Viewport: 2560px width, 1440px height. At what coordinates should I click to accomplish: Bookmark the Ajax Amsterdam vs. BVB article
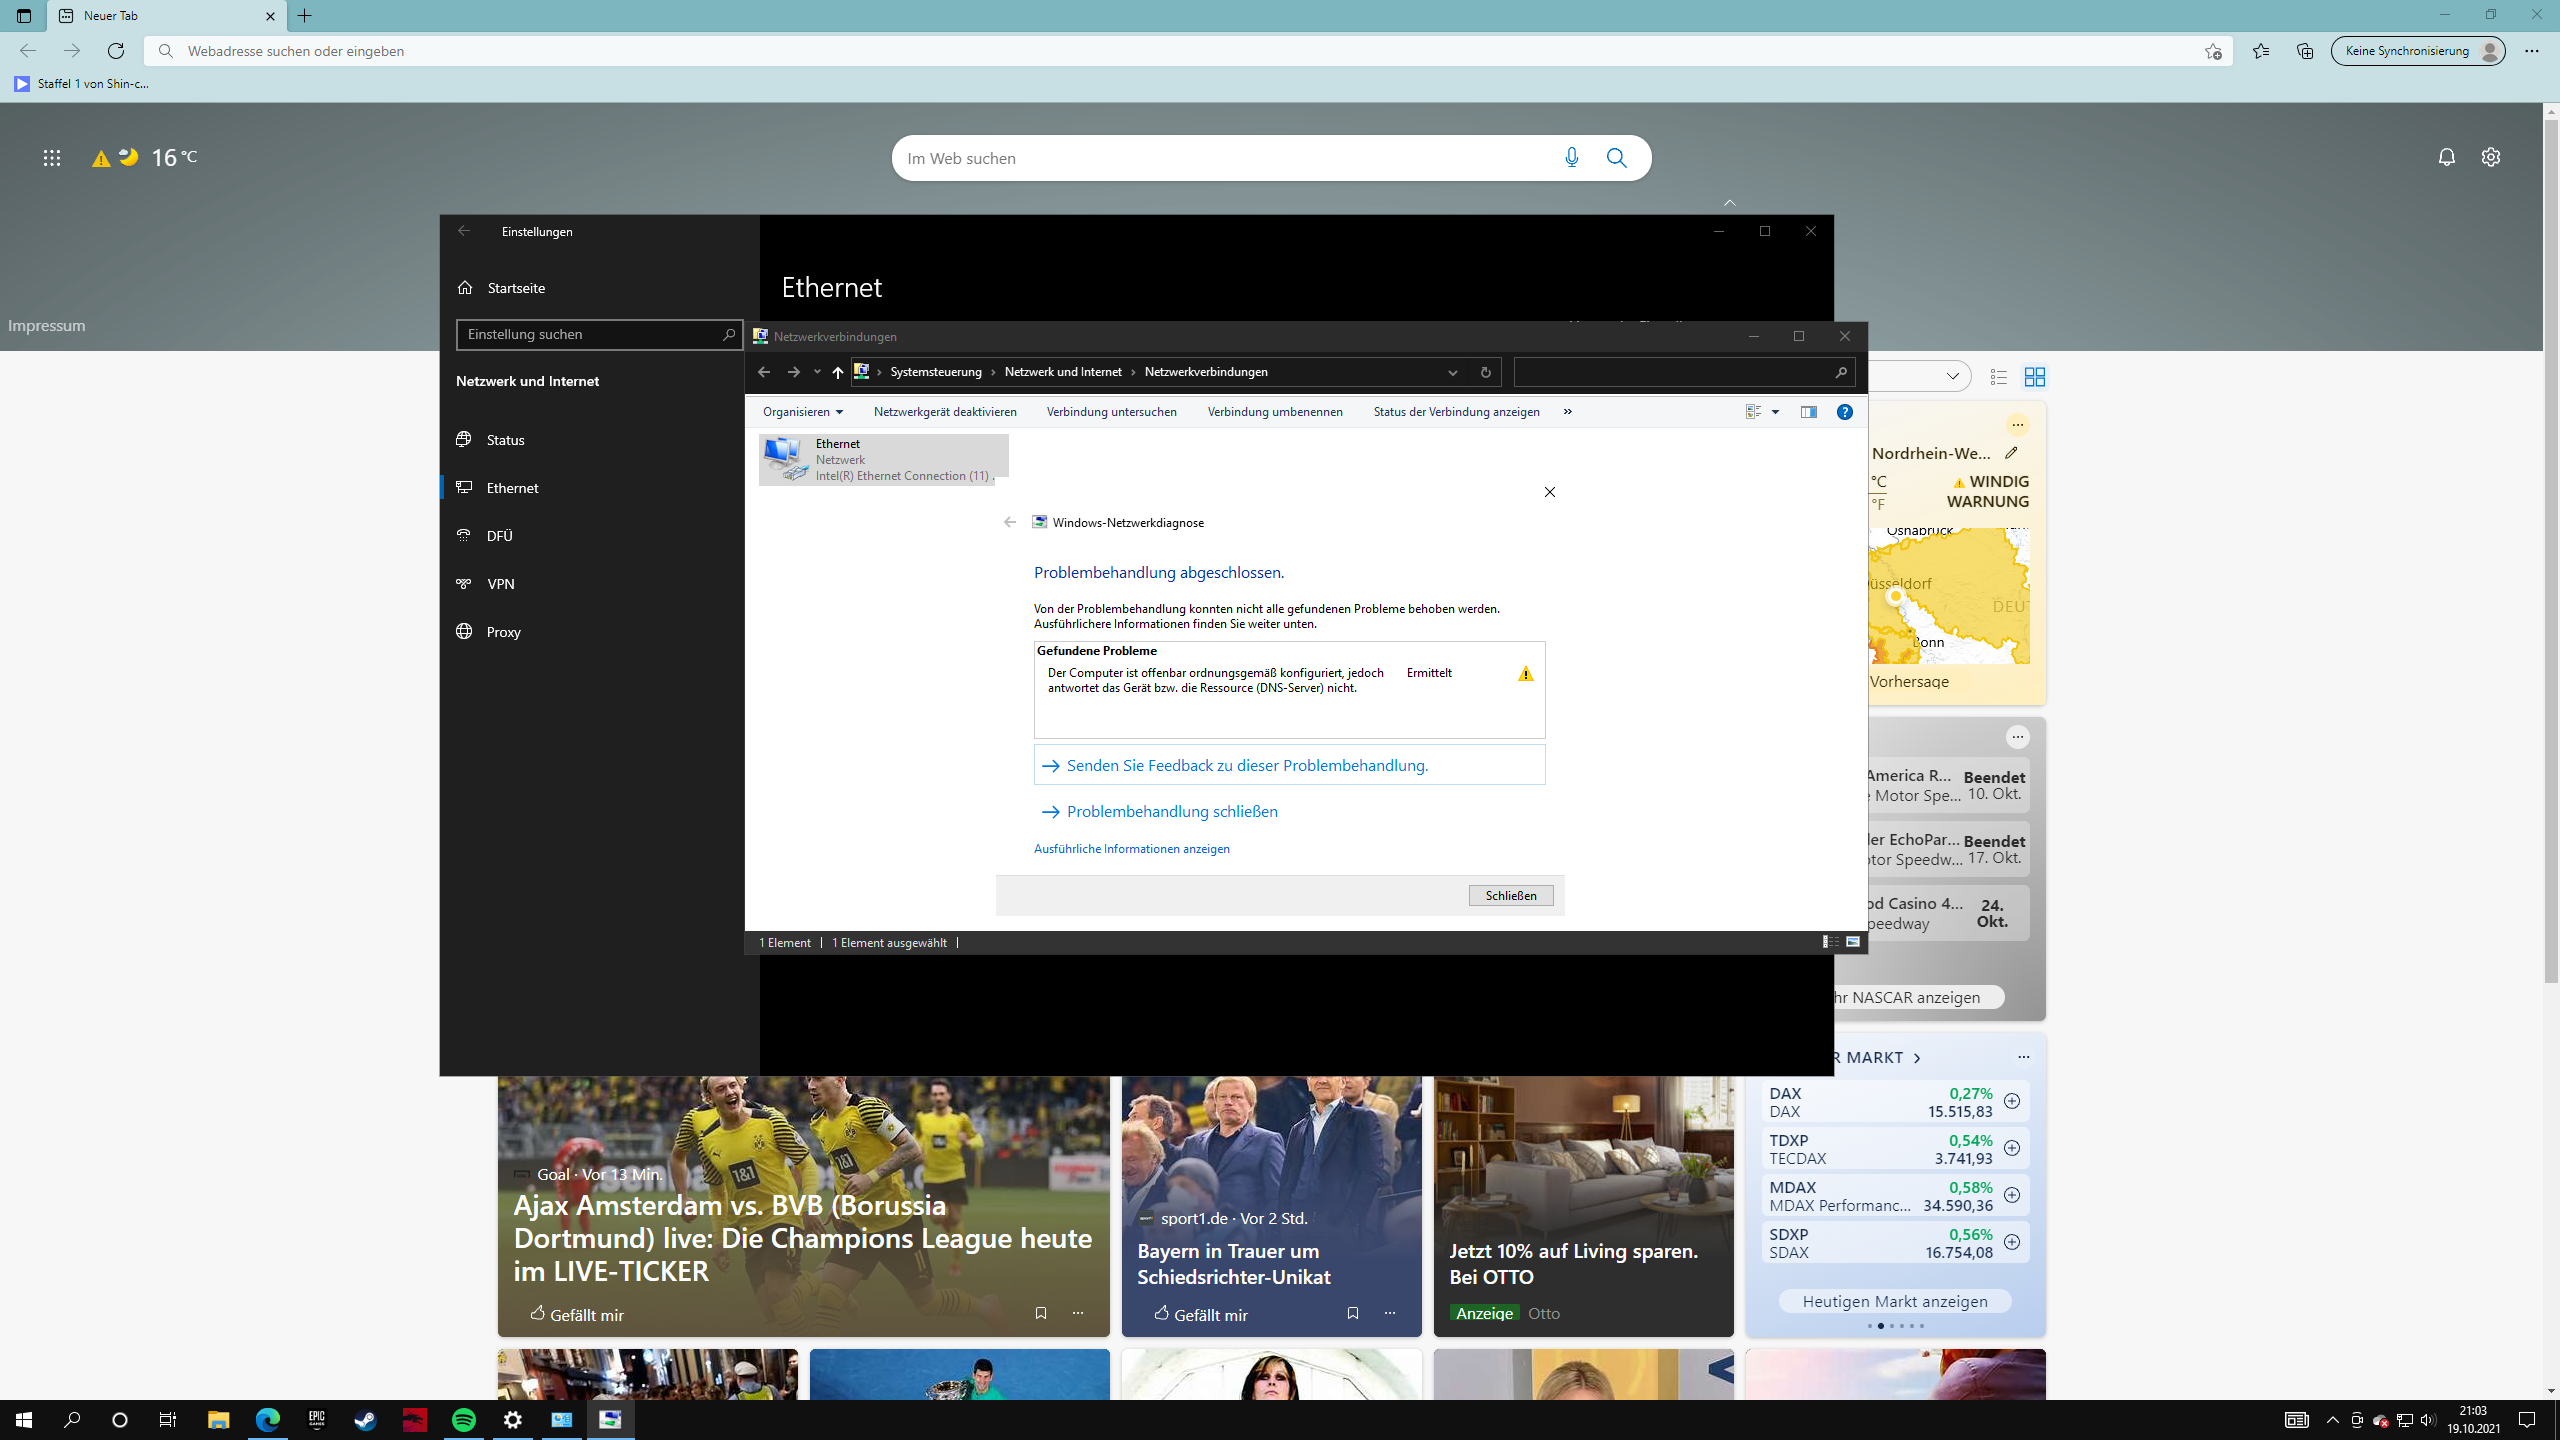[x=1040, y=1313]
